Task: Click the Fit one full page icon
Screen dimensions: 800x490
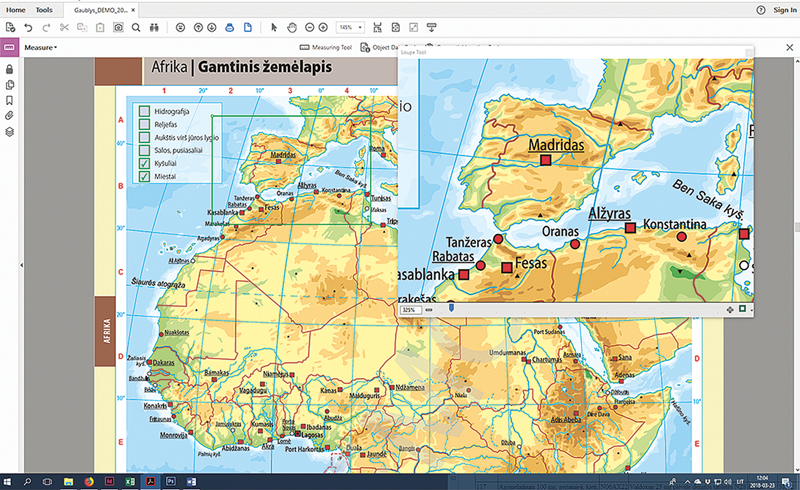Action: pos(395,28)
